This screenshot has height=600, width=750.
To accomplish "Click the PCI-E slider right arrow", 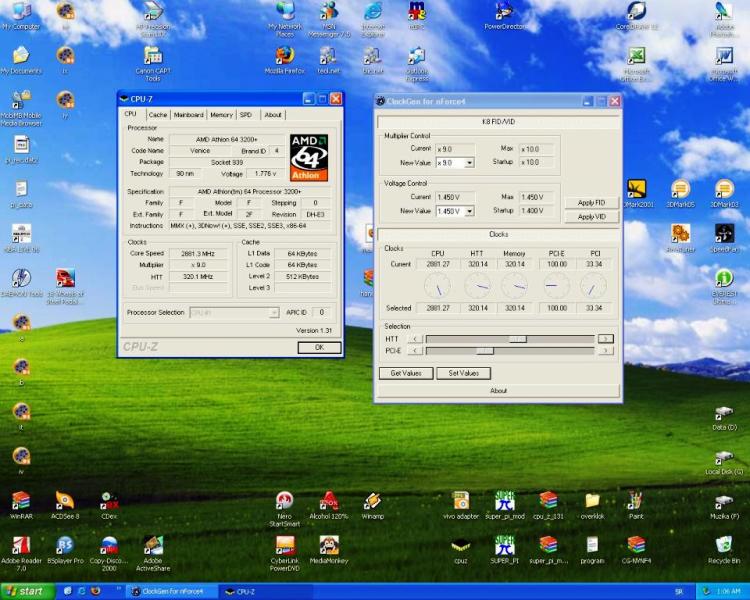I will pyautogui.click(x=605, y=351).
